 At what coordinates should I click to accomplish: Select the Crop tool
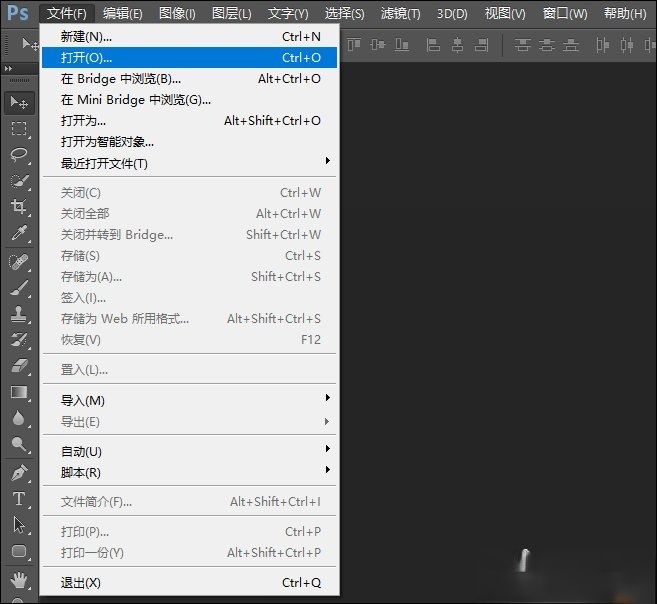click(x=19, y=206)
